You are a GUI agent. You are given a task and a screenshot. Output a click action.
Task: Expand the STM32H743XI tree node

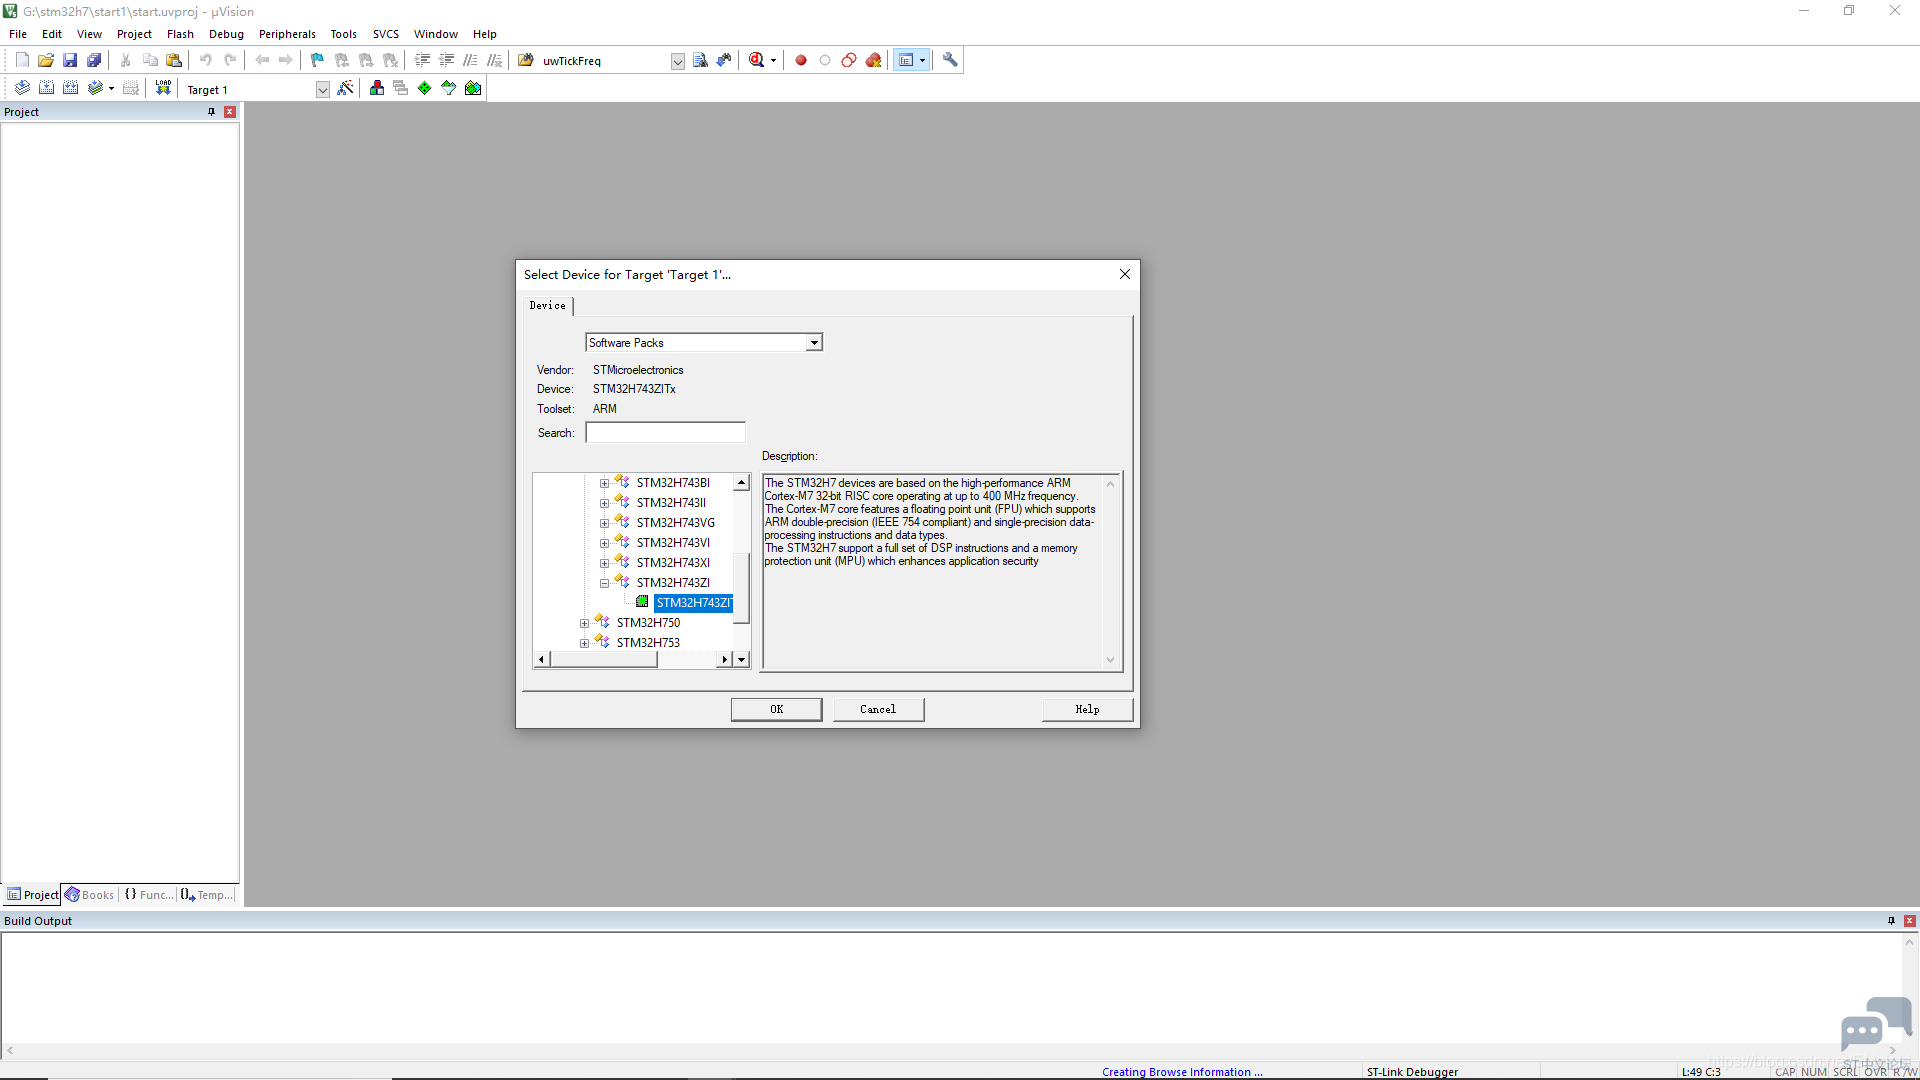pos(604,564)
